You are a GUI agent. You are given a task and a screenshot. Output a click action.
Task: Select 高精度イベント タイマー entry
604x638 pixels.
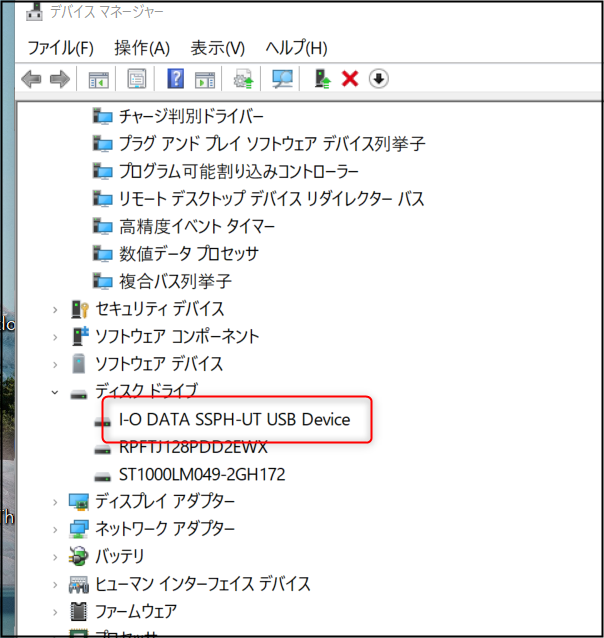click(197, 226)
